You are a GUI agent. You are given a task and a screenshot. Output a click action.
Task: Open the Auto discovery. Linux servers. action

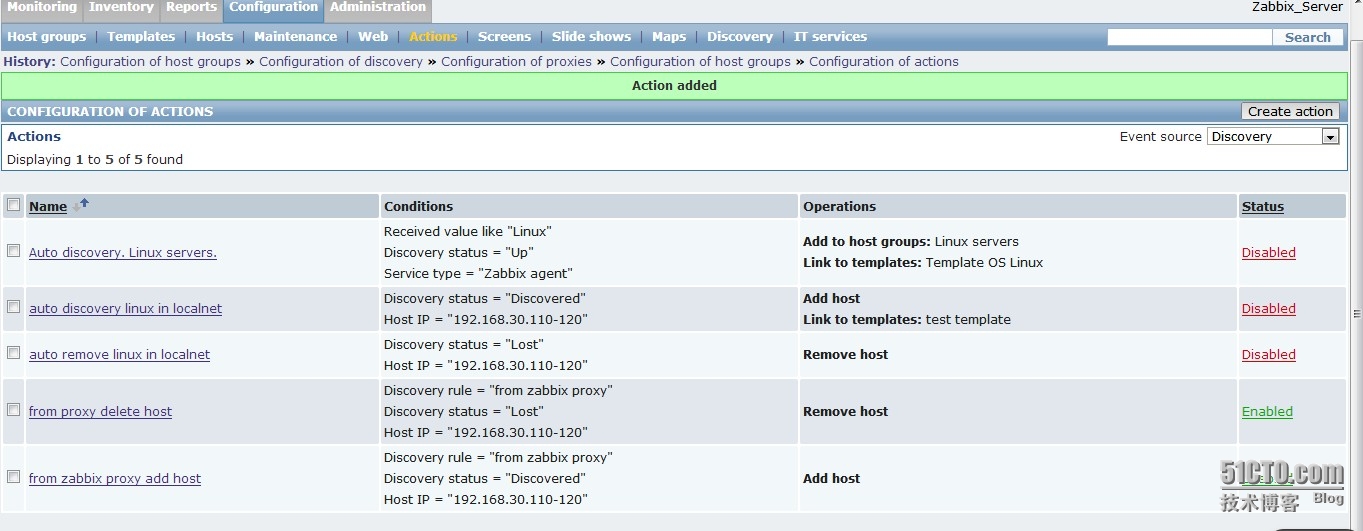coord(123,253)
